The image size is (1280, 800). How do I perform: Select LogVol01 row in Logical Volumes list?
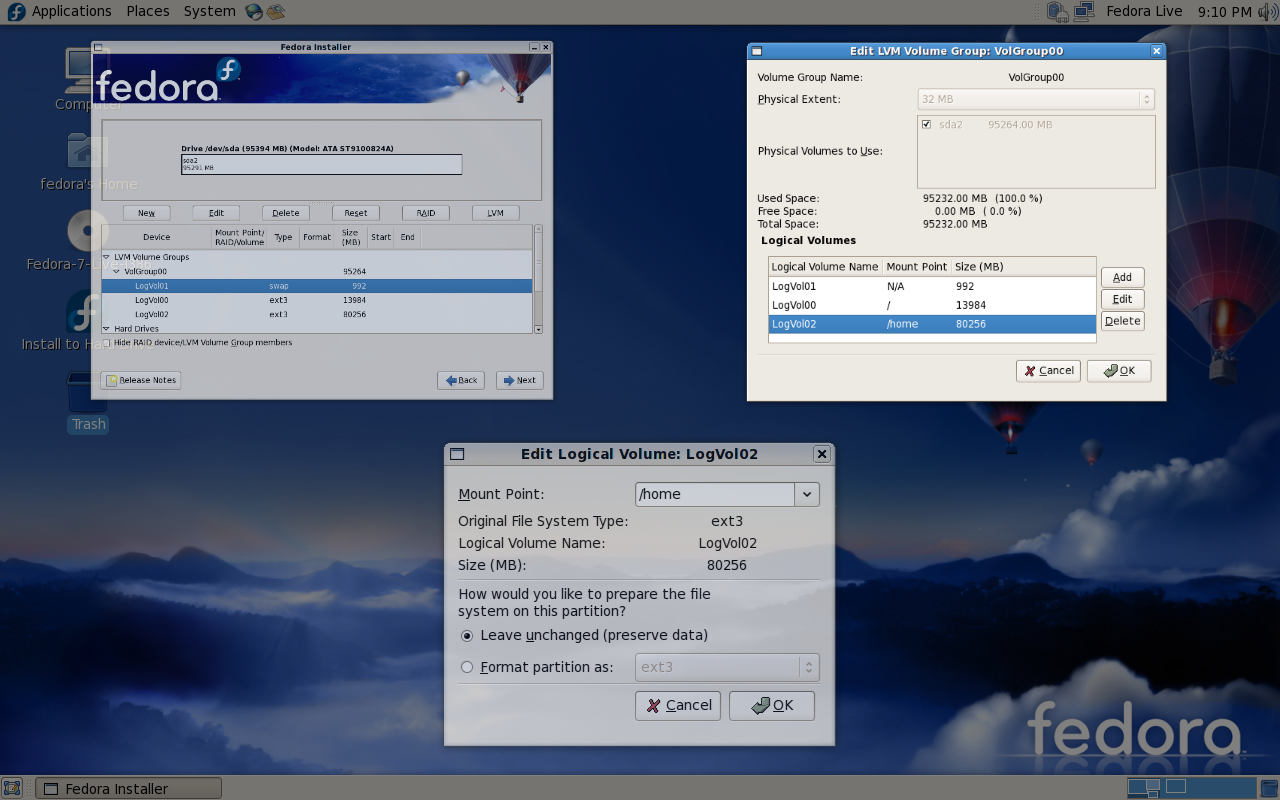click(x=932, y=286)
